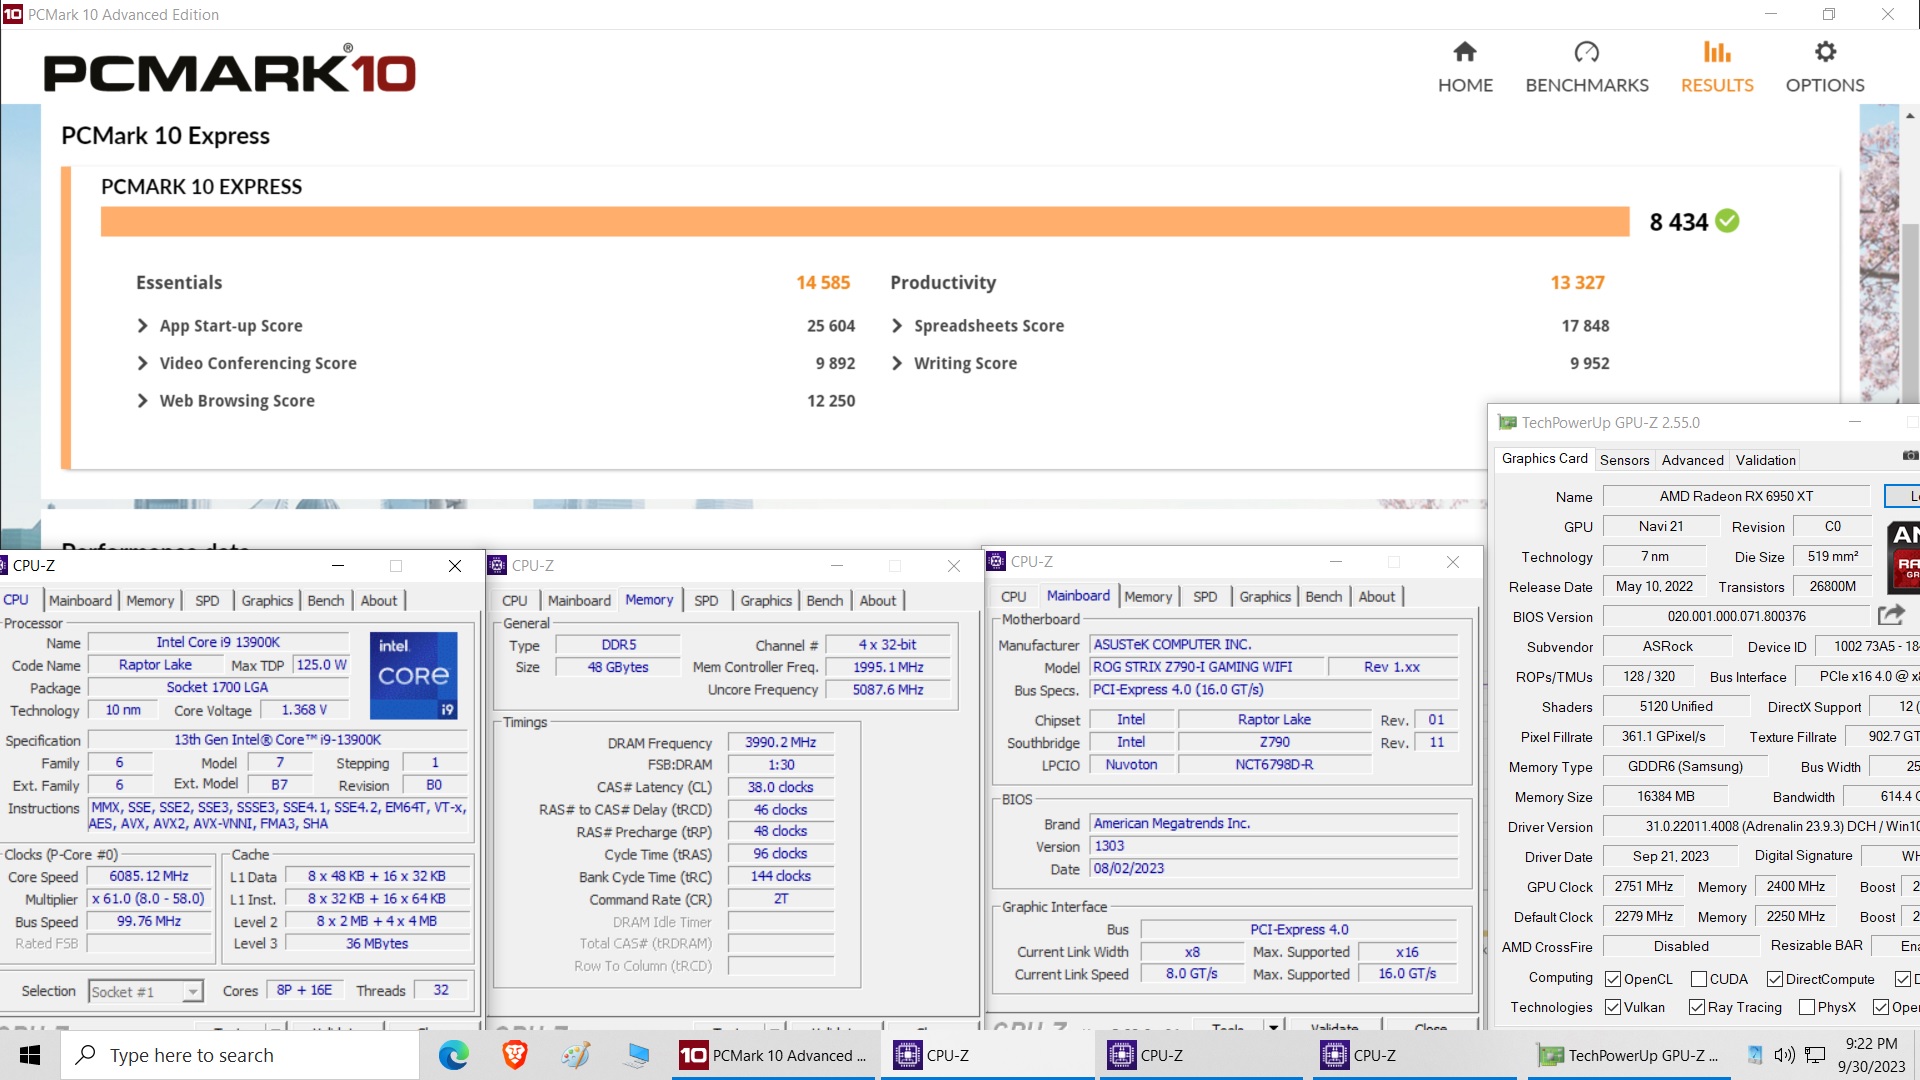Switch to the third CPU-Z taskbar button

click(x=1414, y=1055)
